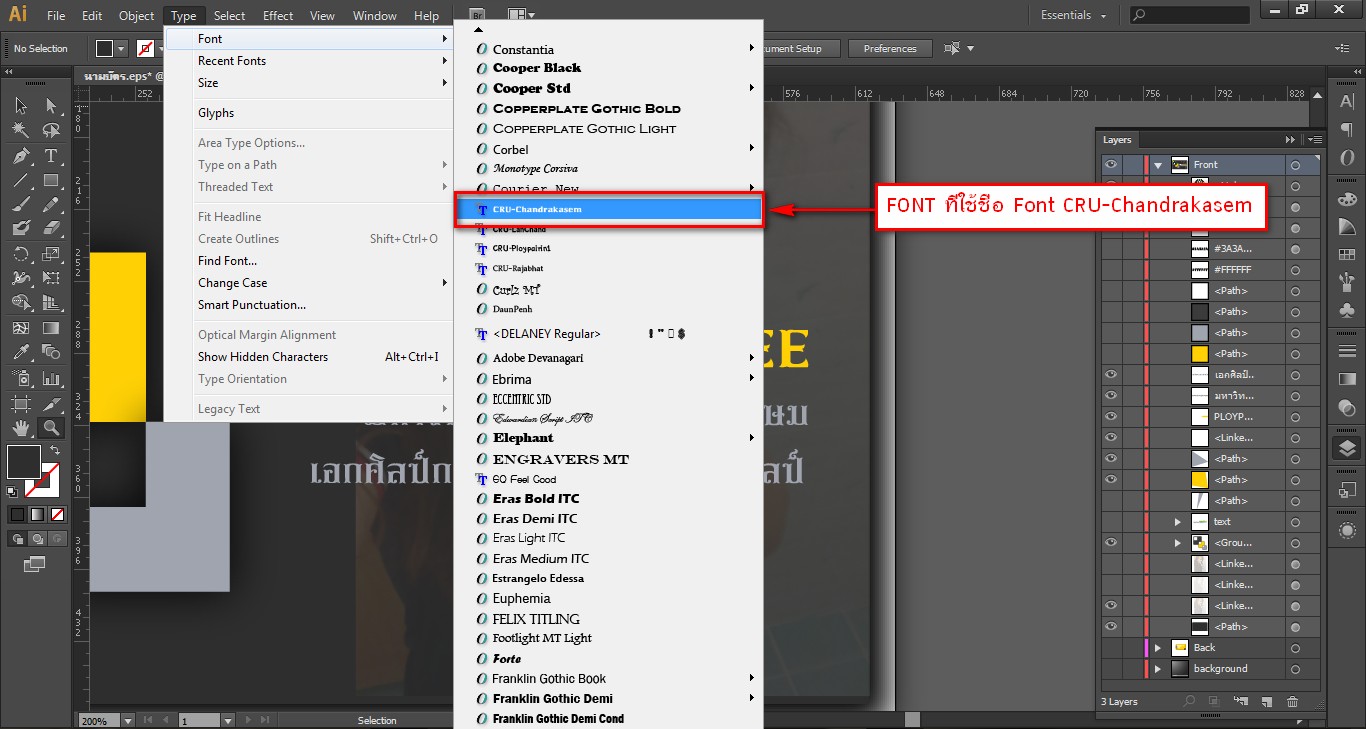
Task: Collapse the Front layer triangle
Action: click(x=1158, y=165)
